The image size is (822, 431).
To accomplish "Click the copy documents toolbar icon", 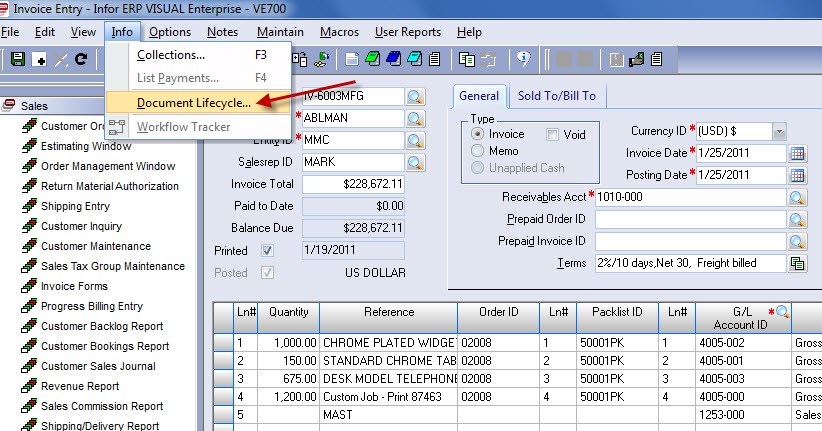I will pos(466,59).
